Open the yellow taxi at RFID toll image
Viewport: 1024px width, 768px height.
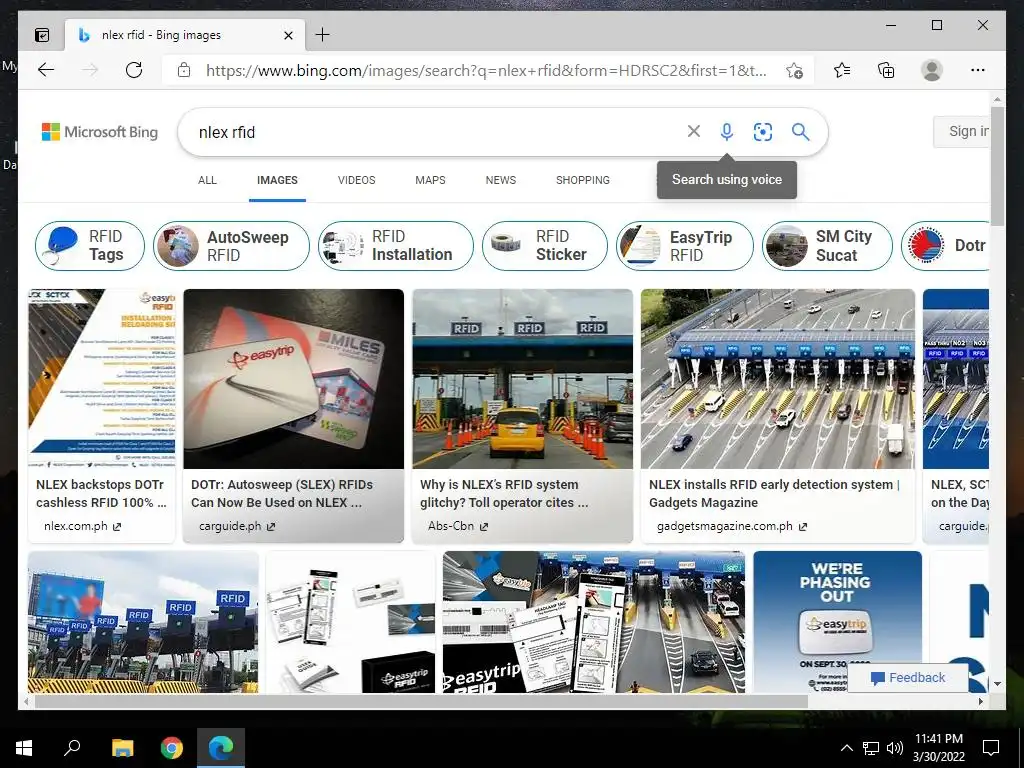(x=522, y=379)
